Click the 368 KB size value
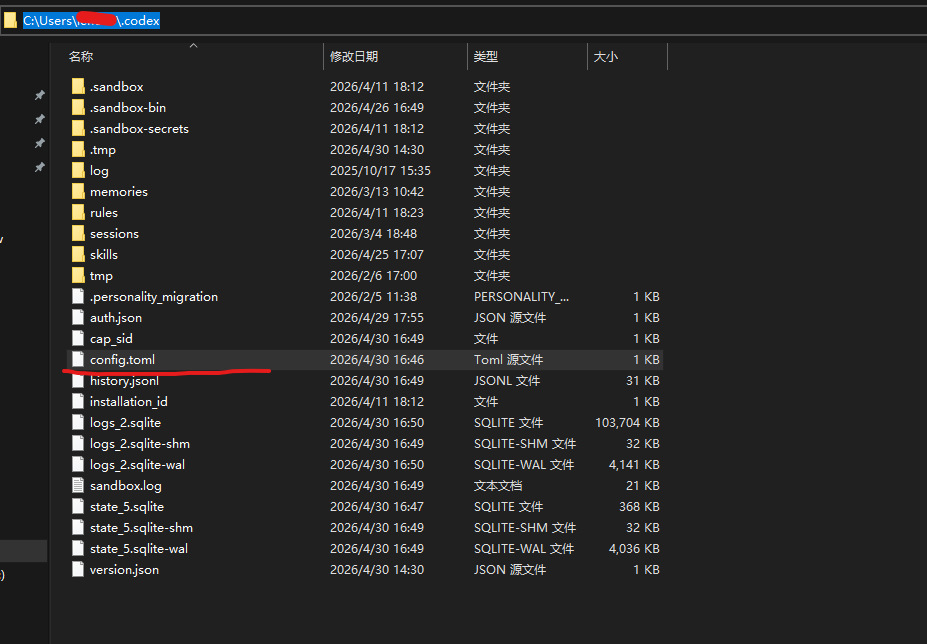 point(639,506)
